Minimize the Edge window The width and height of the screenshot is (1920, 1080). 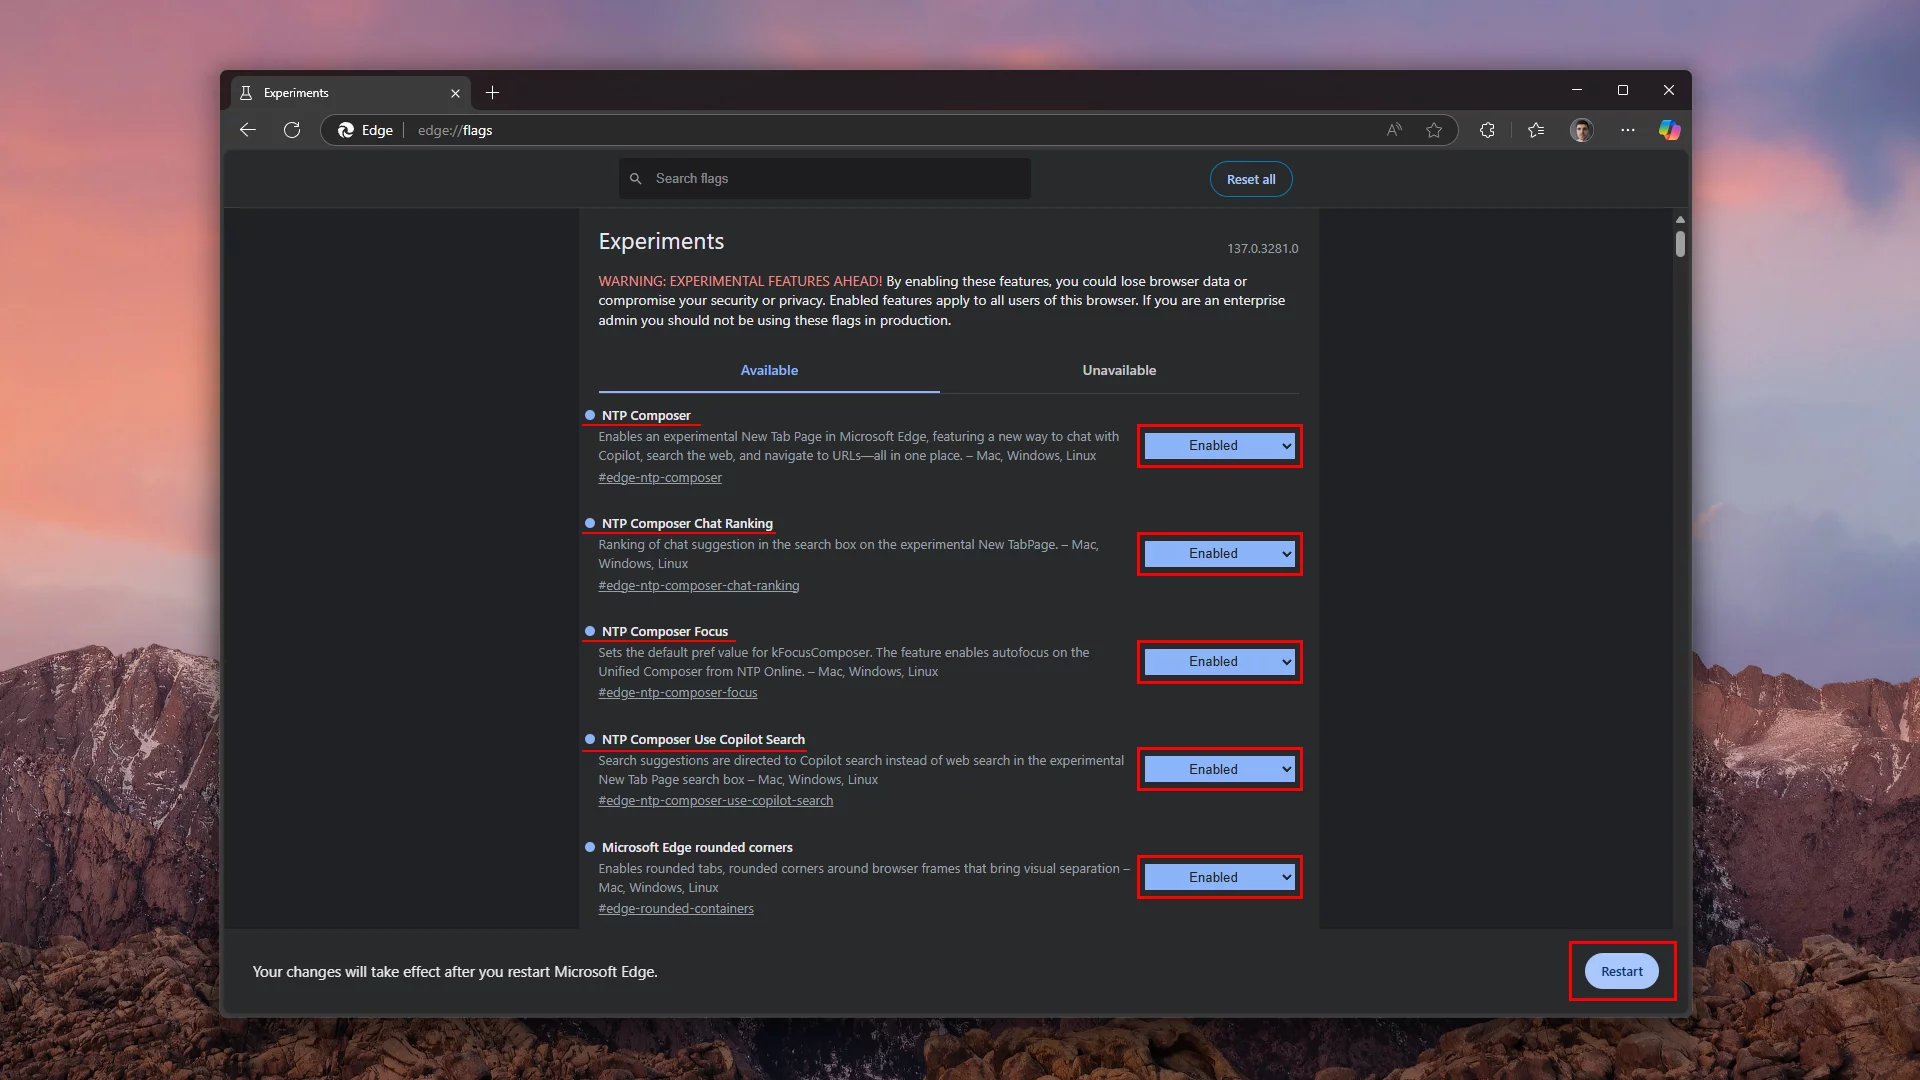click(x=1577, y=90)
